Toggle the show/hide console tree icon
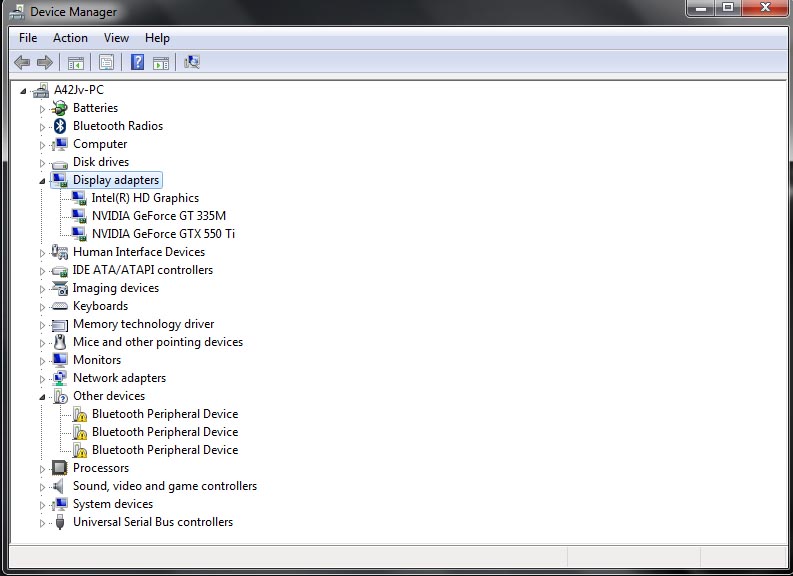This screenshot has height=576, width=793. (76, 63)
